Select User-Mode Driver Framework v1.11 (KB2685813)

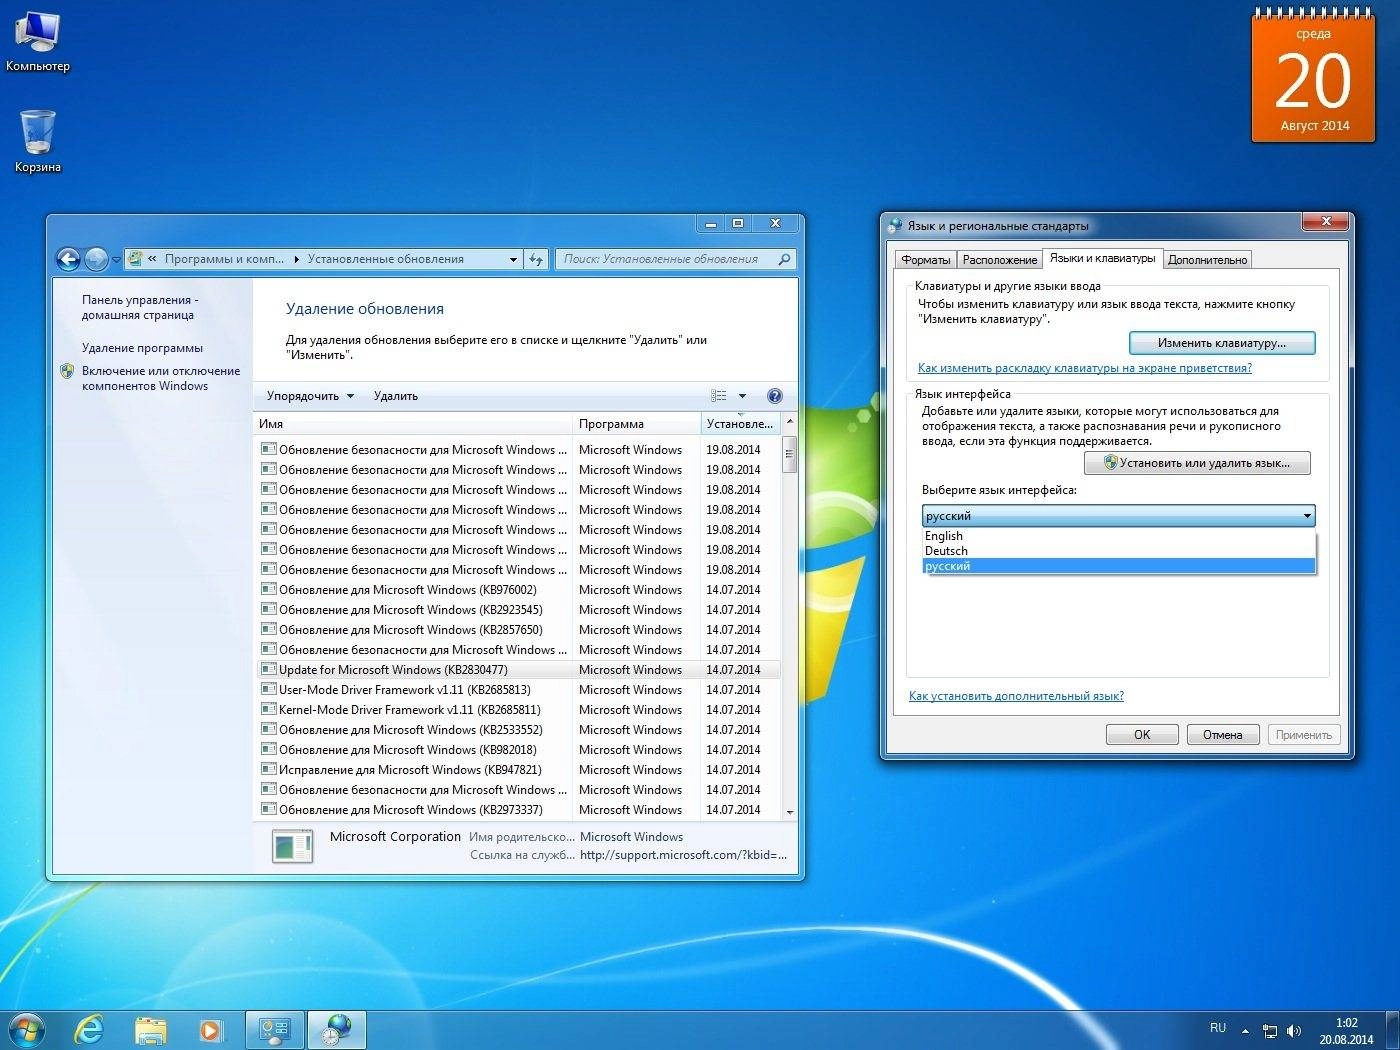pyautogui.click(x=519, y=690)
